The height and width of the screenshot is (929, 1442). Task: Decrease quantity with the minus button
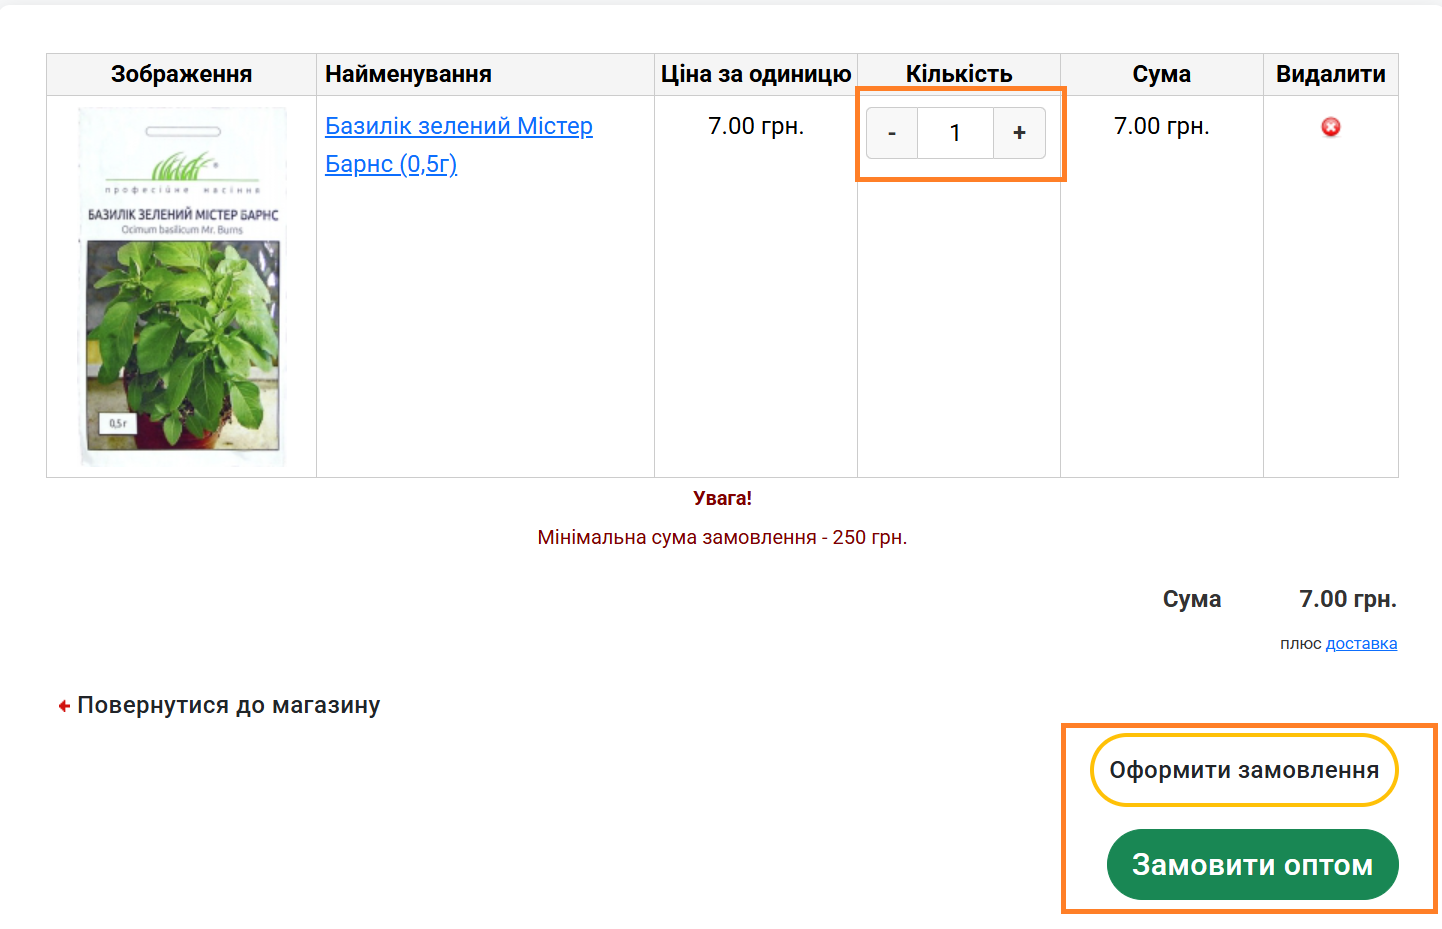(892, 133)
